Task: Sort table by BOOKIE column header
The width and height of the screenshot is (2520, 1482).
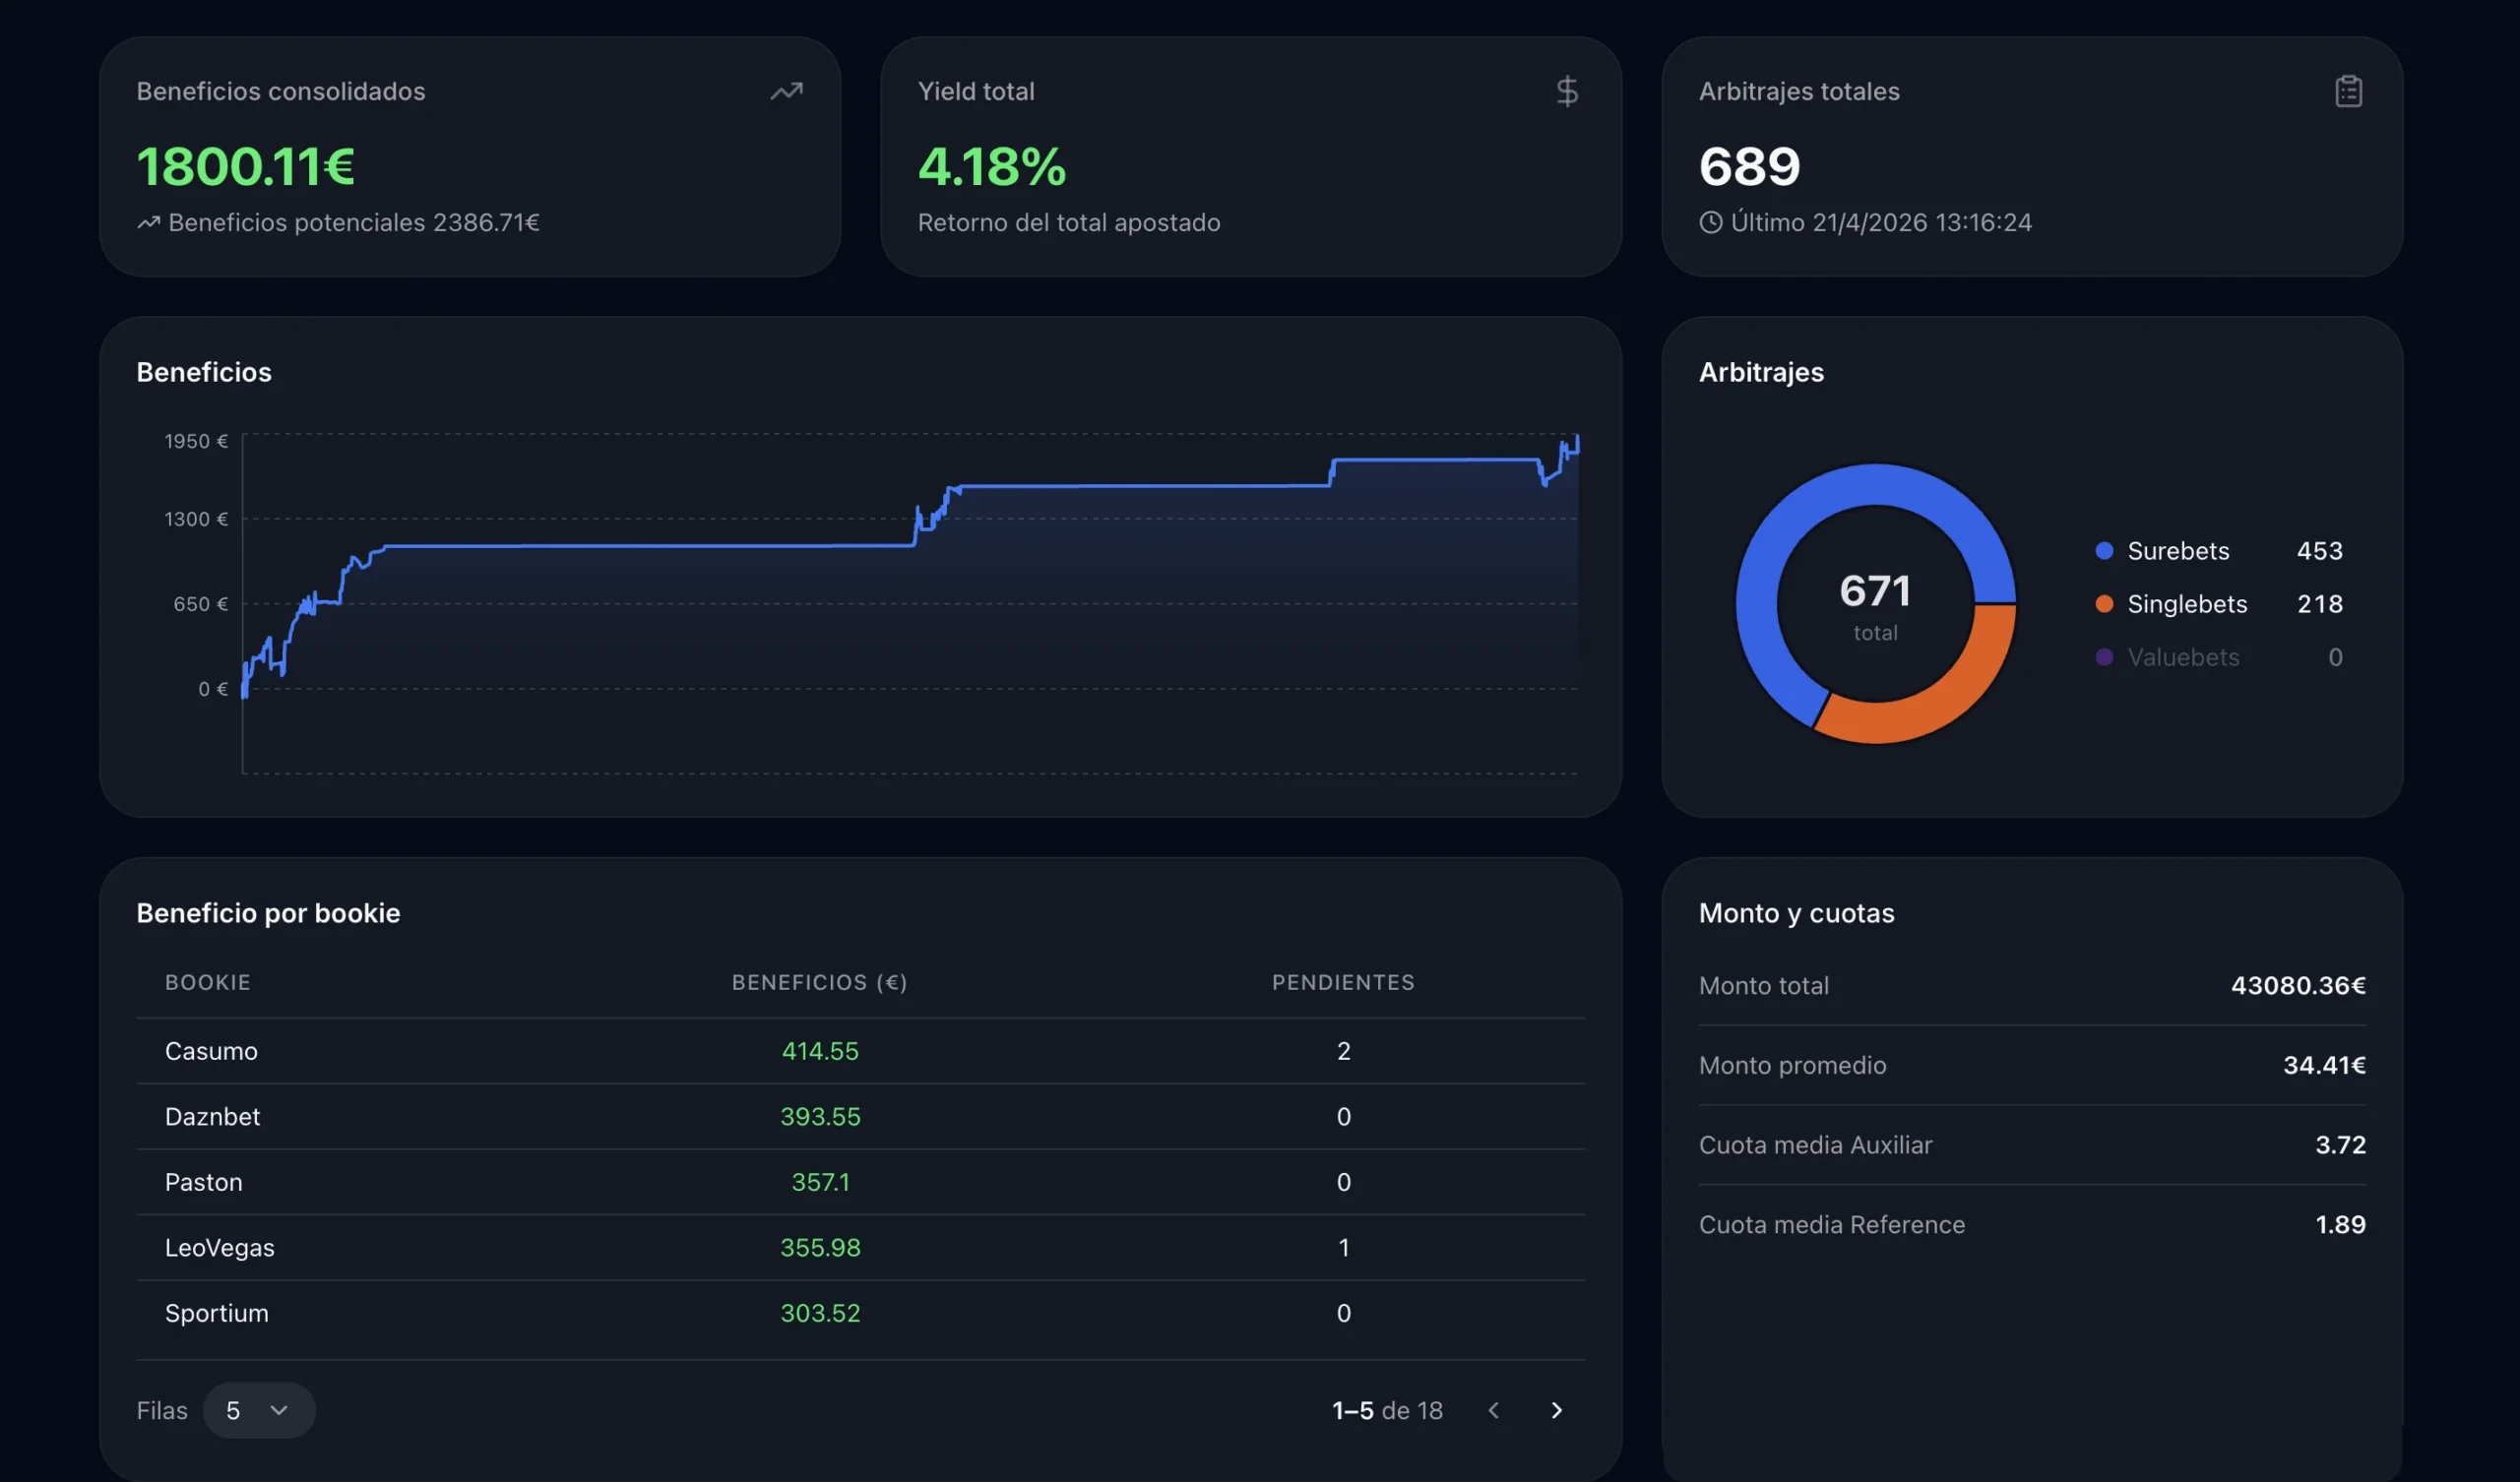Action: coord(208,982)
